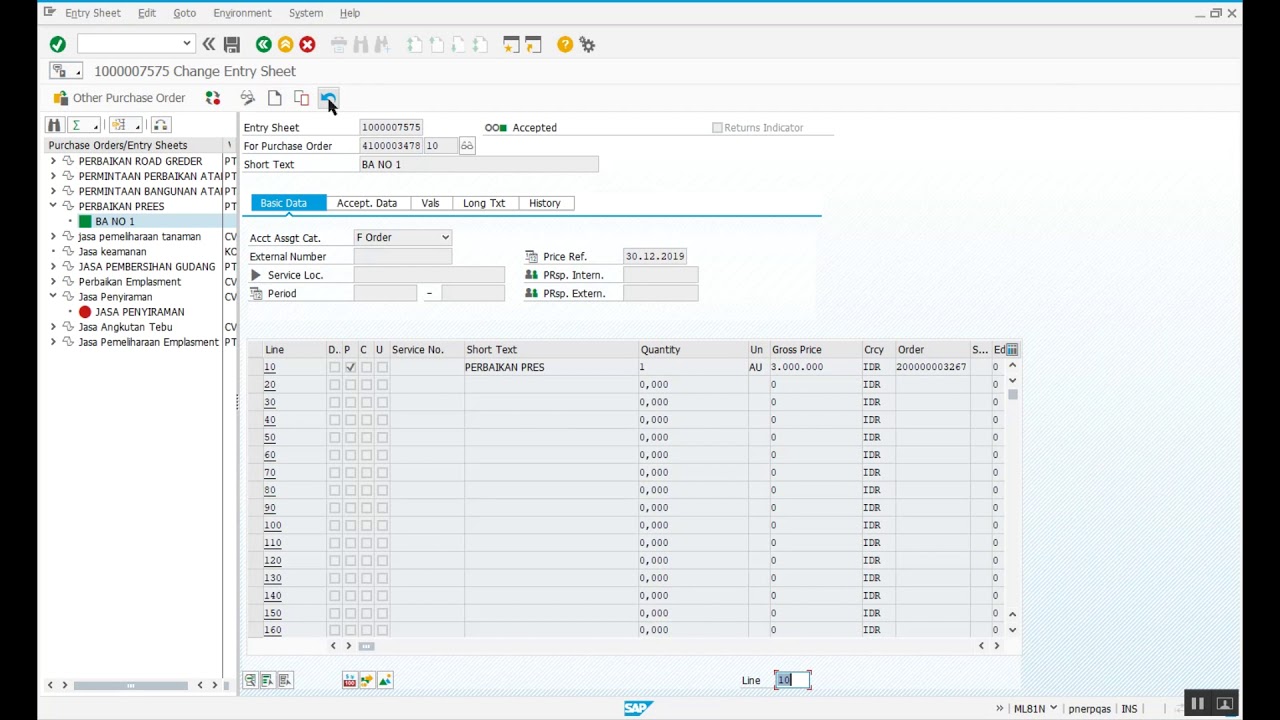
Task: Click the purchase order display glasses icon
Action: pos(466,146)
